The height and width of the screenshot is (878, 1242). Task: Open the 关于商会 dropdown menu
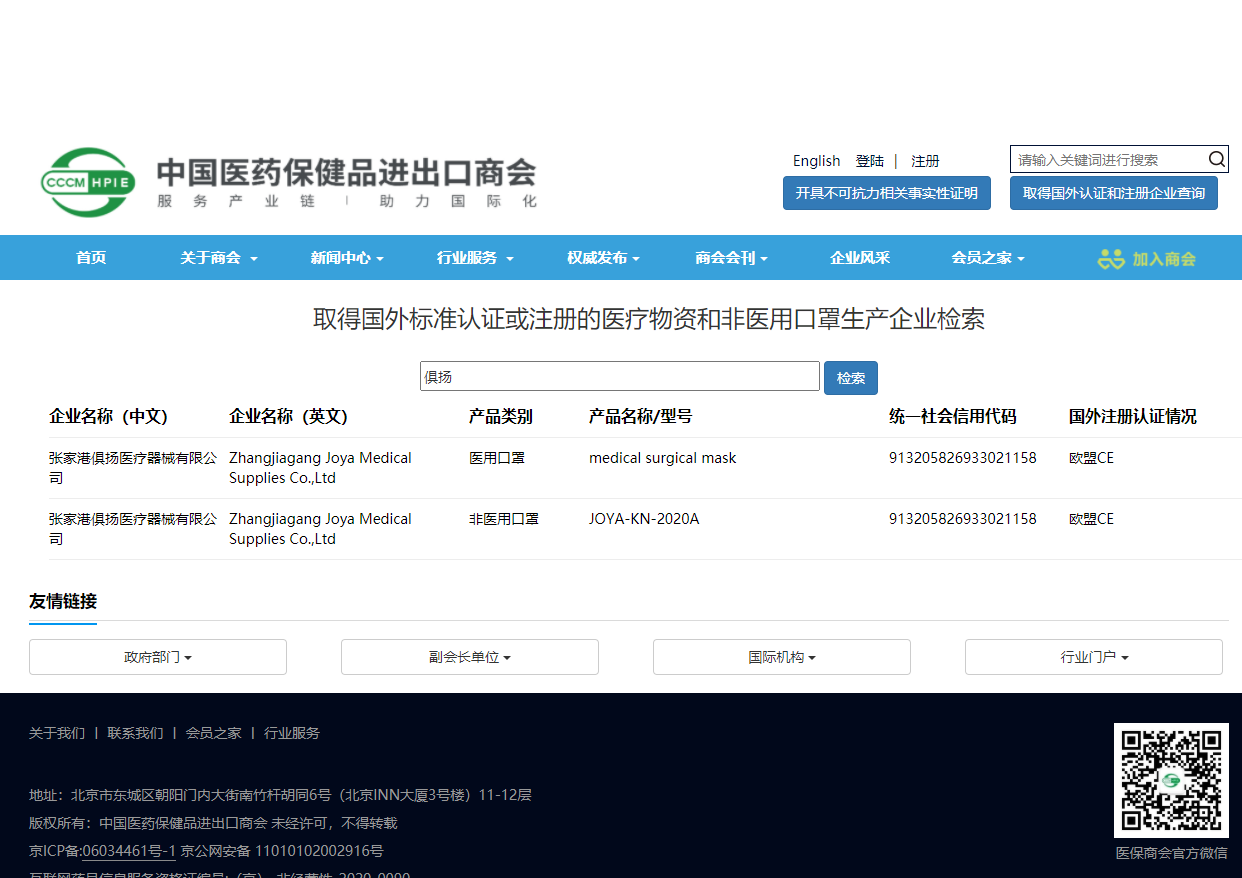click(219, 258)
